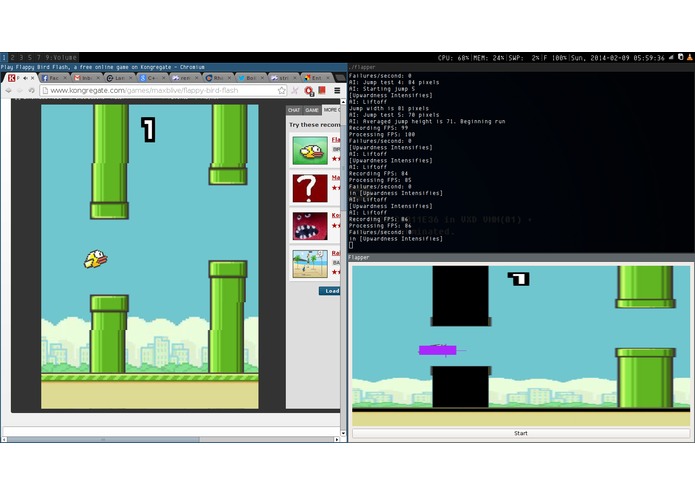Click the browser horizontal scrollbar right arrow
The width and height of the screenshot is (695, 494).
[337, 440]
